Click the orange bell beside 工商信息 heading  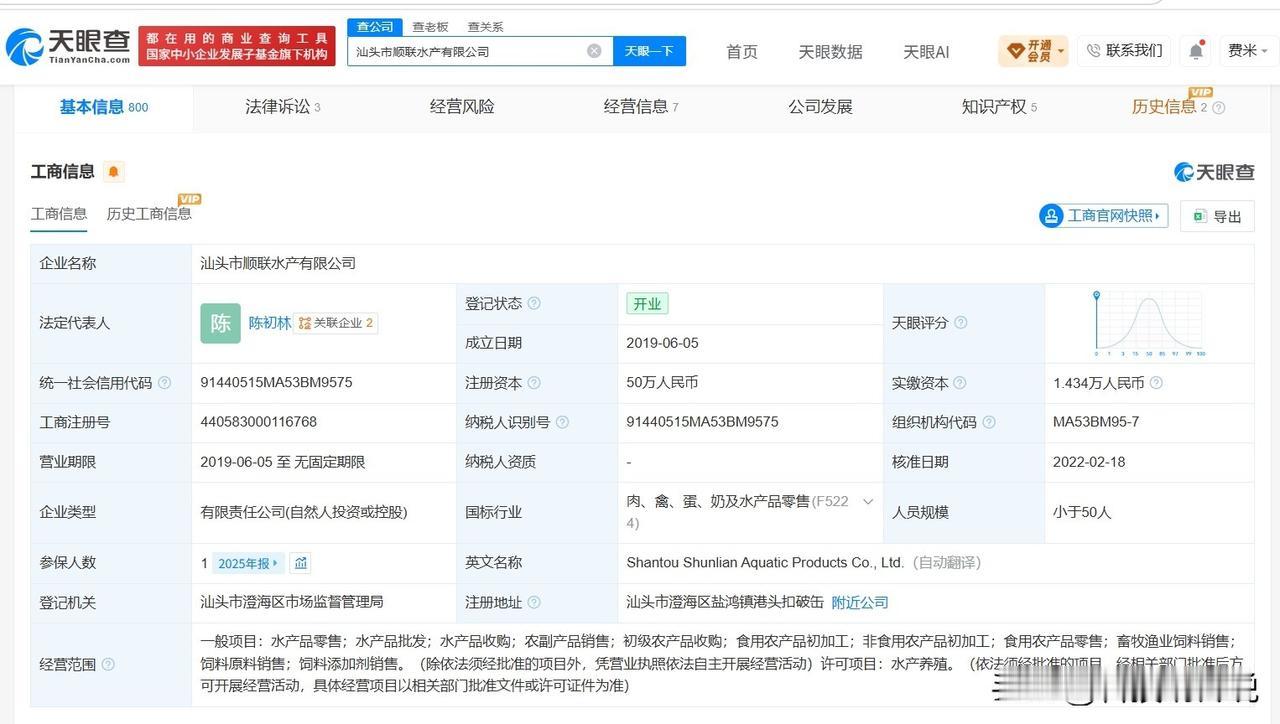click(114, 172)
